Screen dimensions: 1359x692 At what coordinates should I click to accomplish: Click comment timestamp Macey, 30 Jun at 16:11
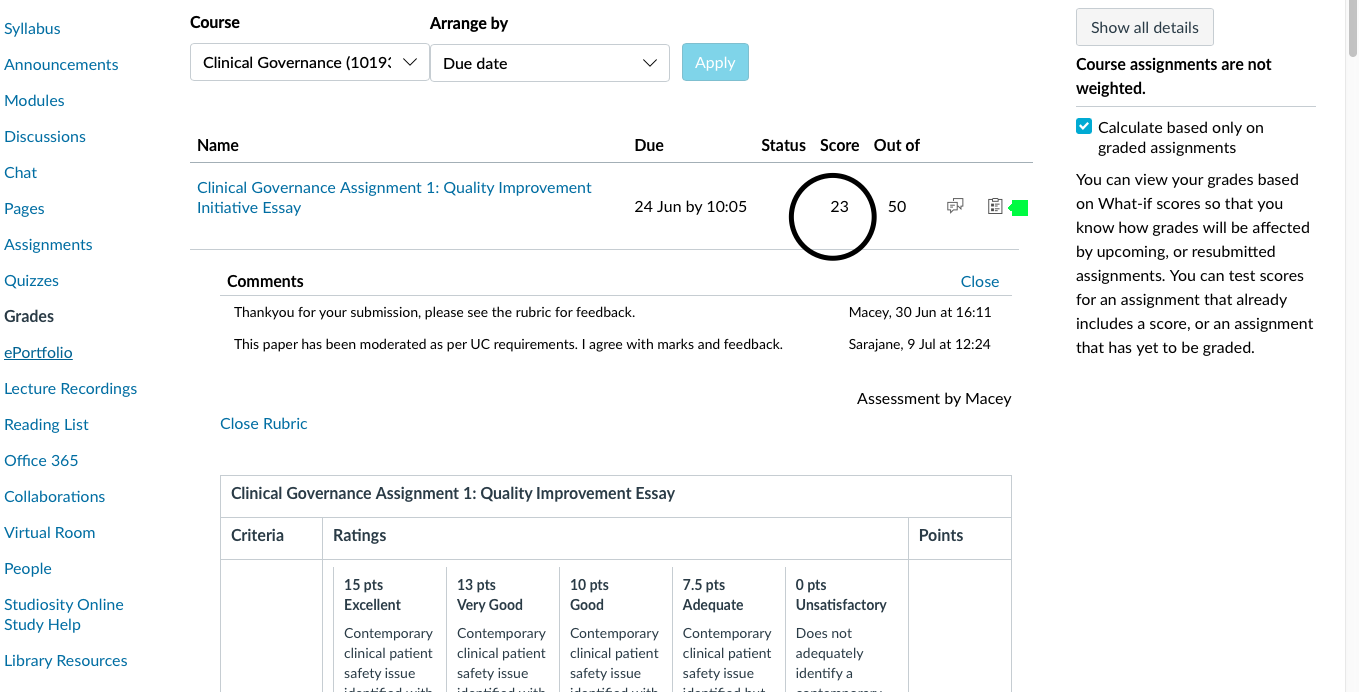[920, 312]
